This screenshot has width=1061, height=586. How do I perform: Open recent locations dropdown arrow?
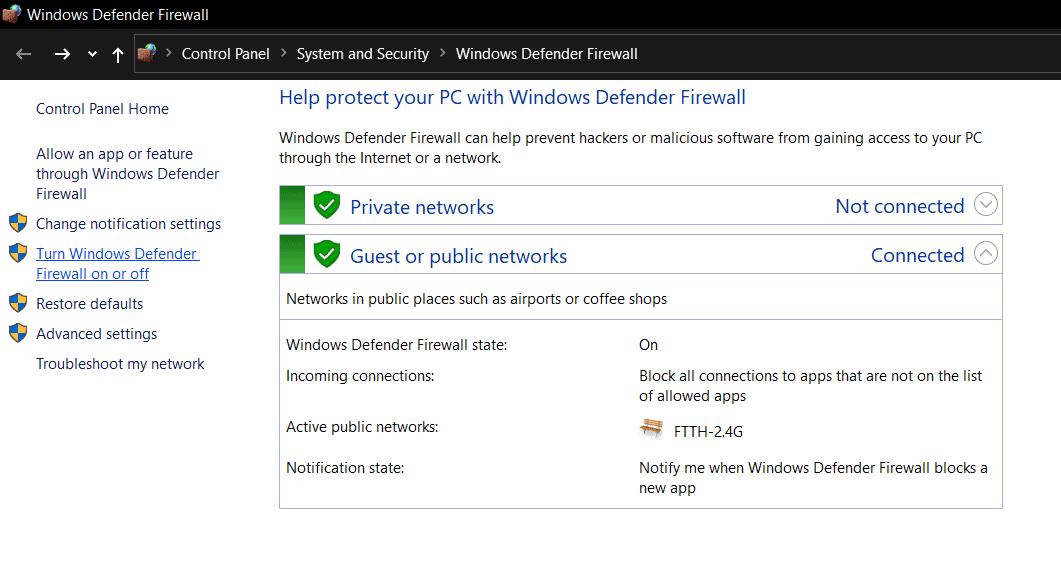coord(92,54)
